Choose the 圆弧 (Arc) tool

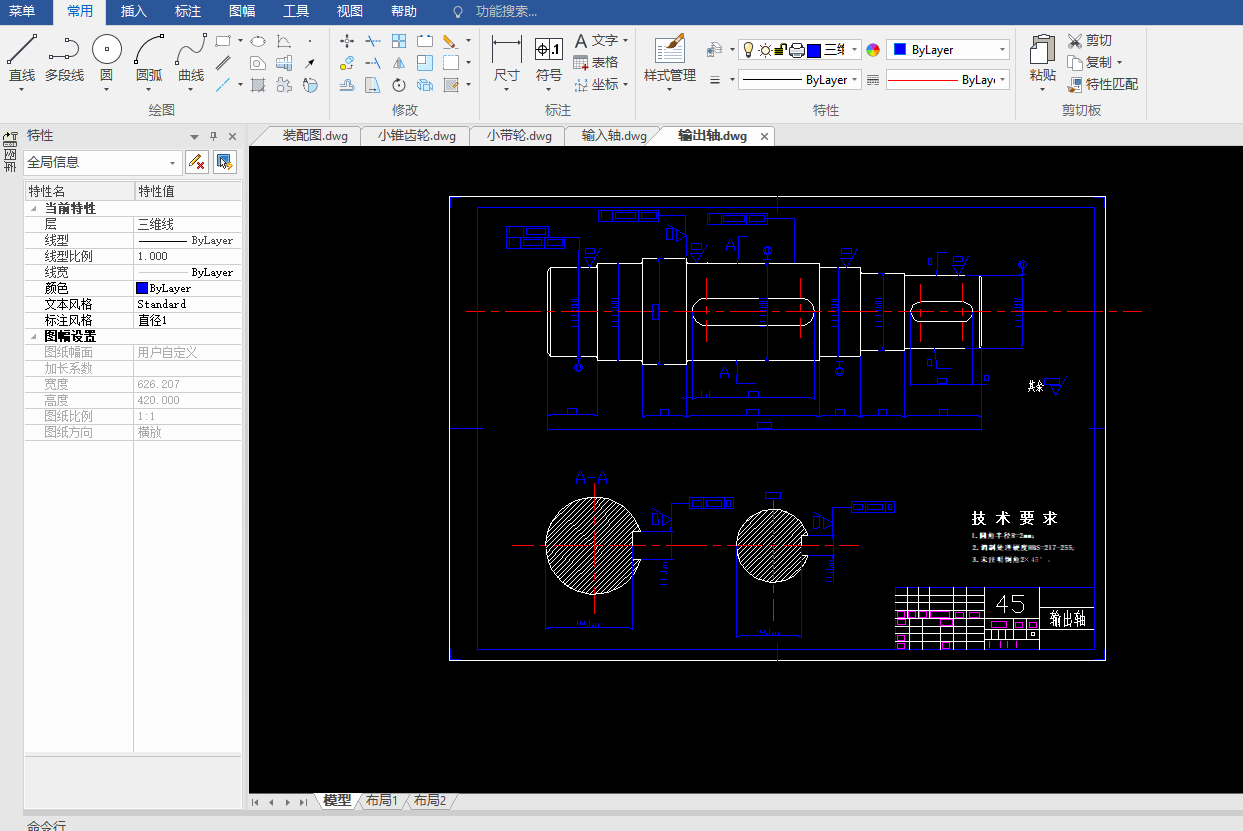pyautogui.click(x=149, y=58)
